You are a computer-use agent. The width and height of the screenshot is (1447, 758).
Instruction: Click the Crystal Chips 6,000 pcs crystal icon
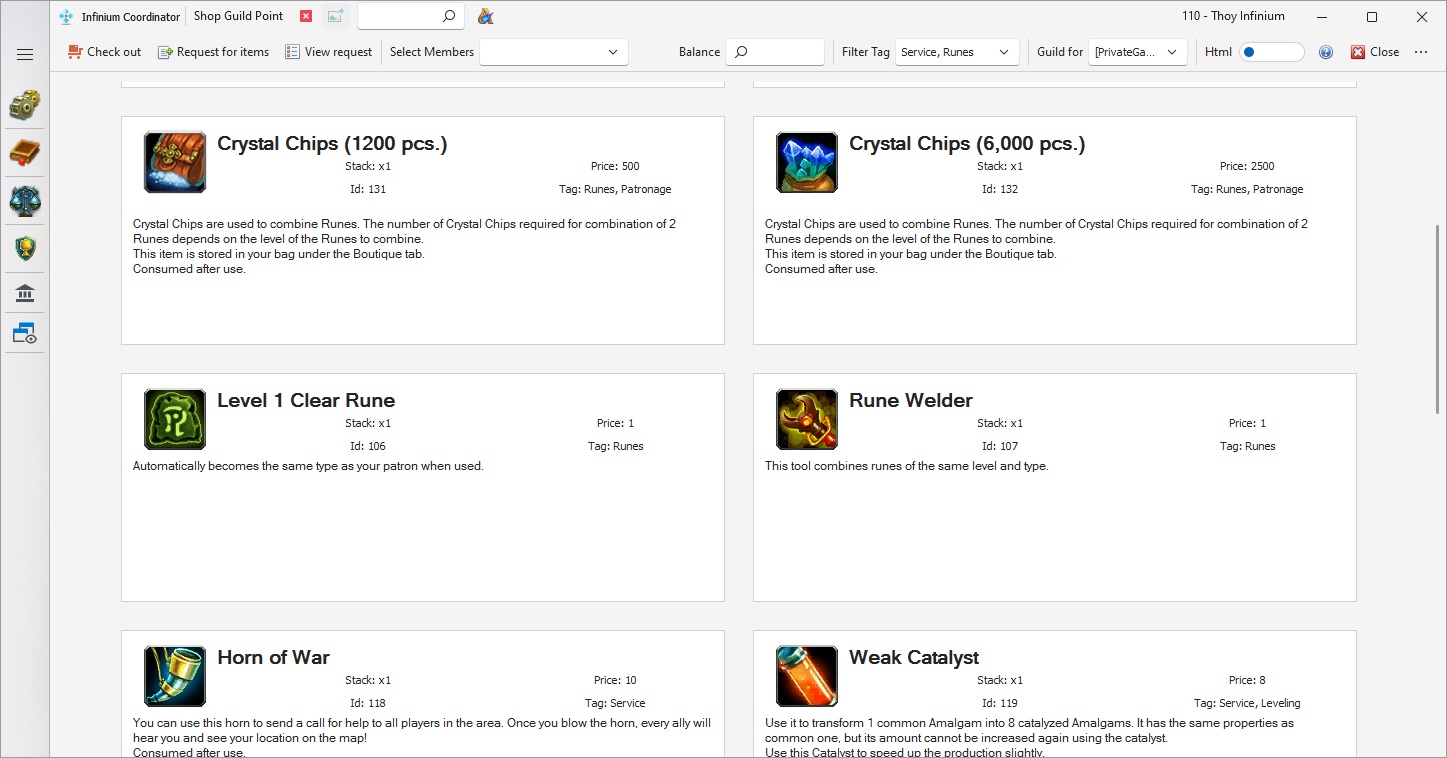(x=807, y=162)
